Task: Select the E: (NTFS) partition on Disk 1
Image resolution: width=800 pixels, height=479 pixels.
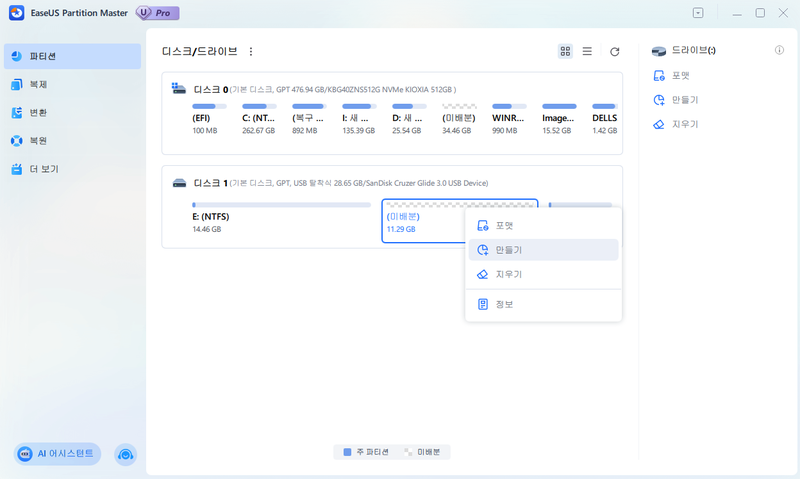Action: 281,221
